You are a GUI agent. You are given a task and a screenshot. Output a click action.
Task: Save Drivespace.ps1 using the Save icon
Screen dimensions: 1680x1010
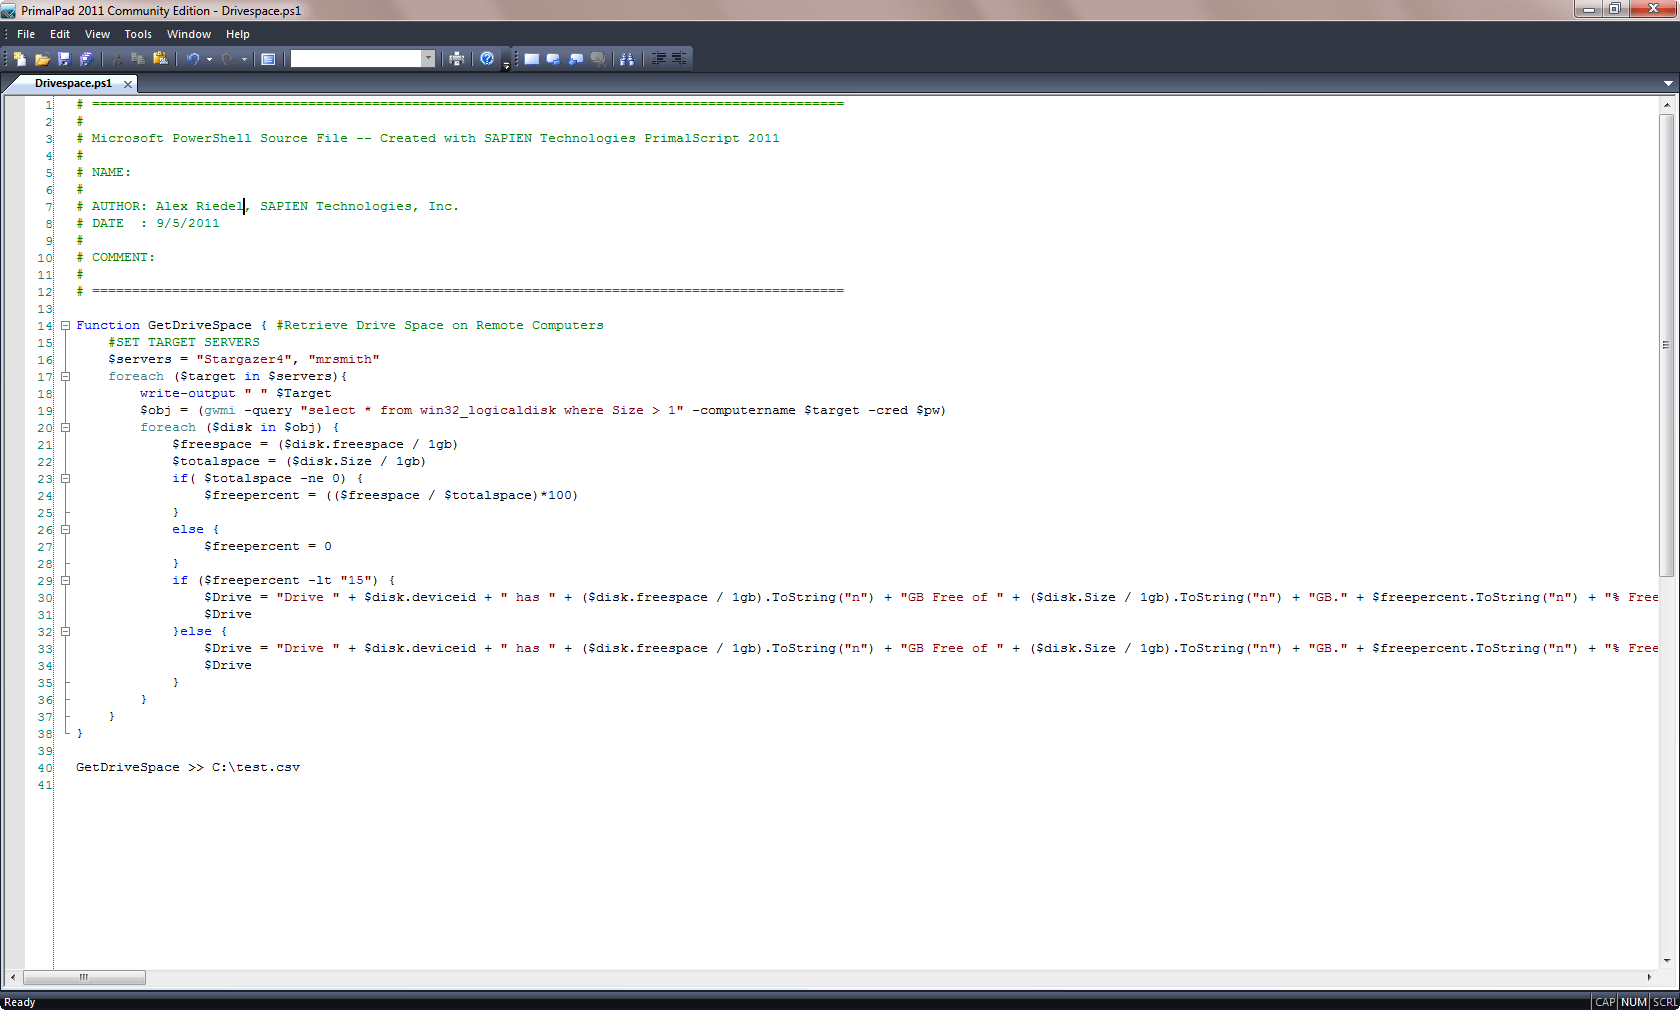click(x=64, y=58)
